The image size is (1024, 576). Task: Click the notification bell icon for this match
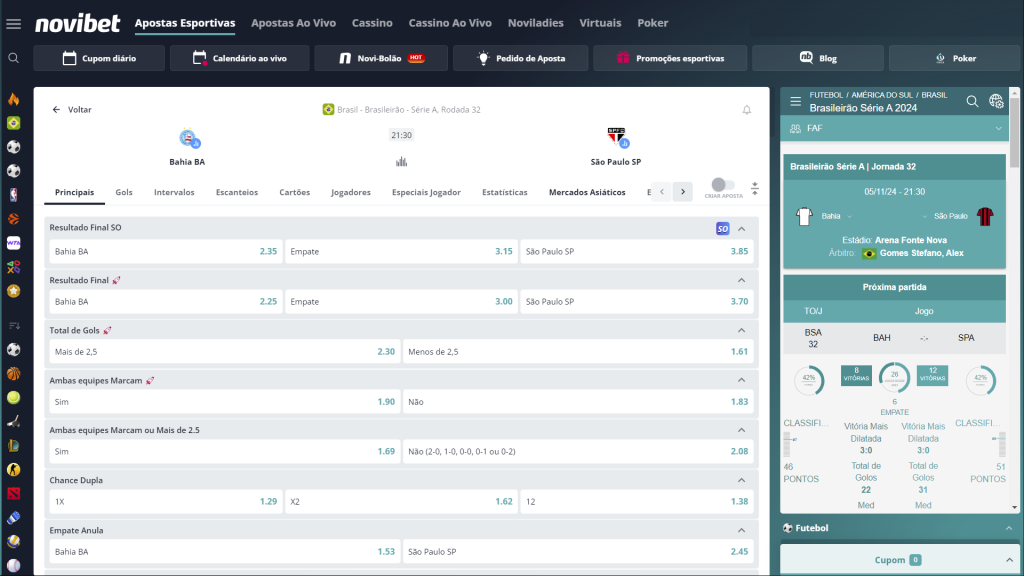(x=746, y=110)
